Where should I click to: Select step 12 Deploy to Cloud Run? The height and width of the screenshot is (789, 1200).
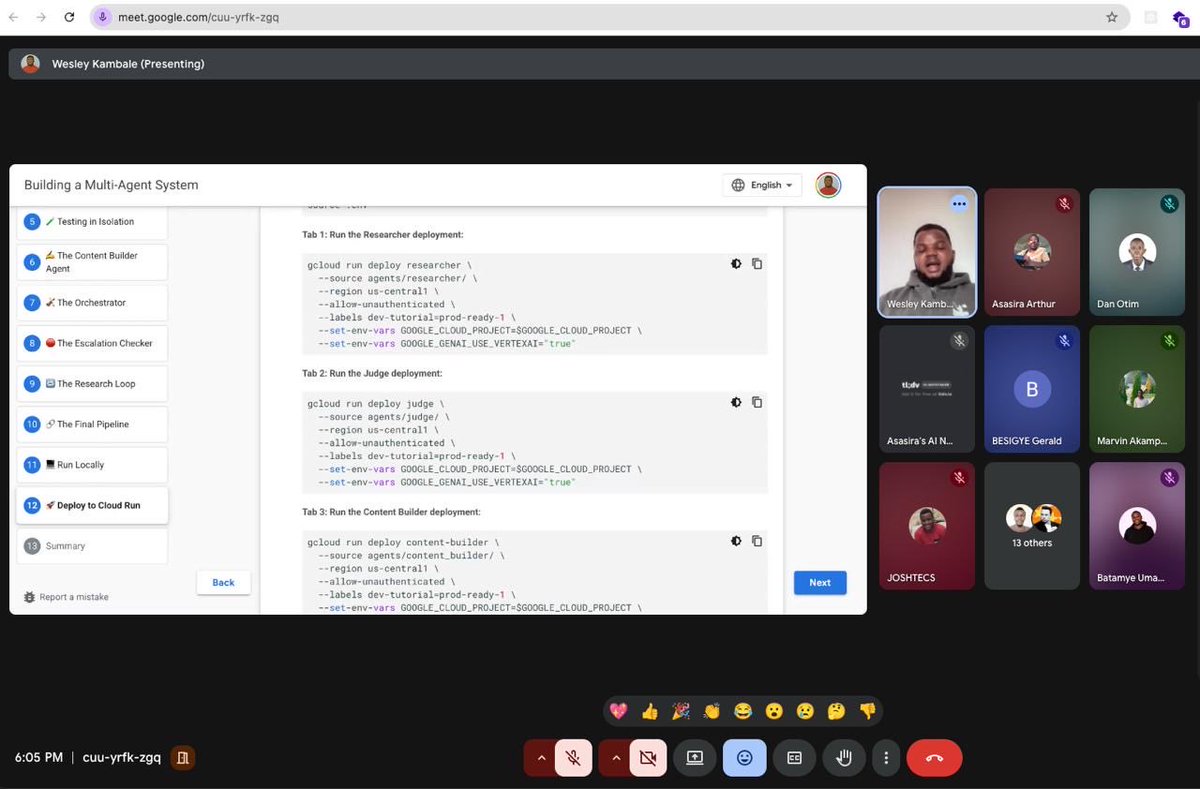[92, 505]
